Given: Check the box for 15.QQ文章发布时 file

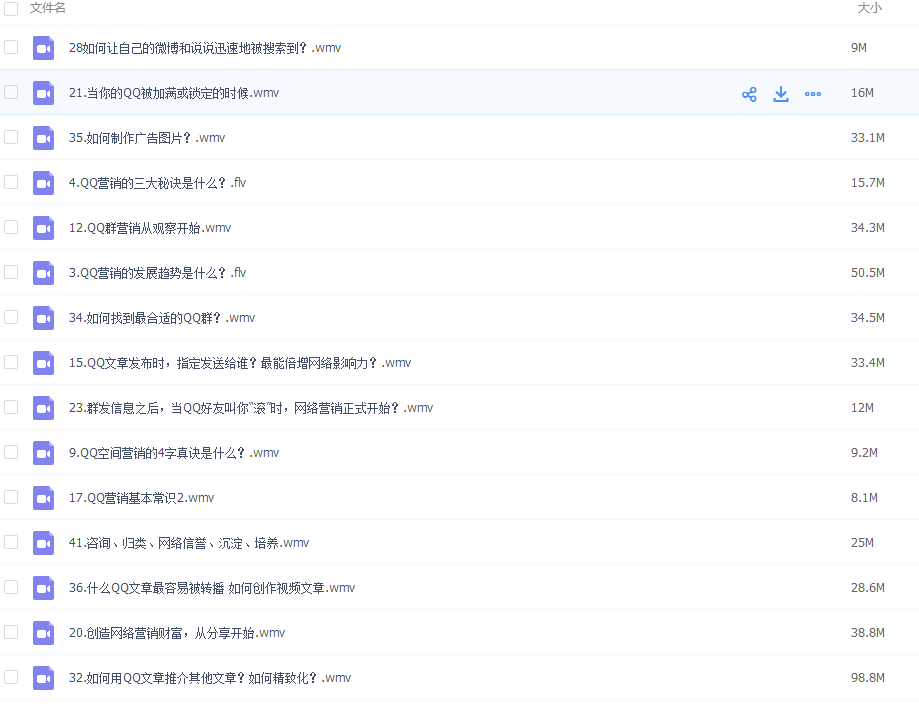Looking at the screenshot, I should pyautogui.click(x=11, y=362).
